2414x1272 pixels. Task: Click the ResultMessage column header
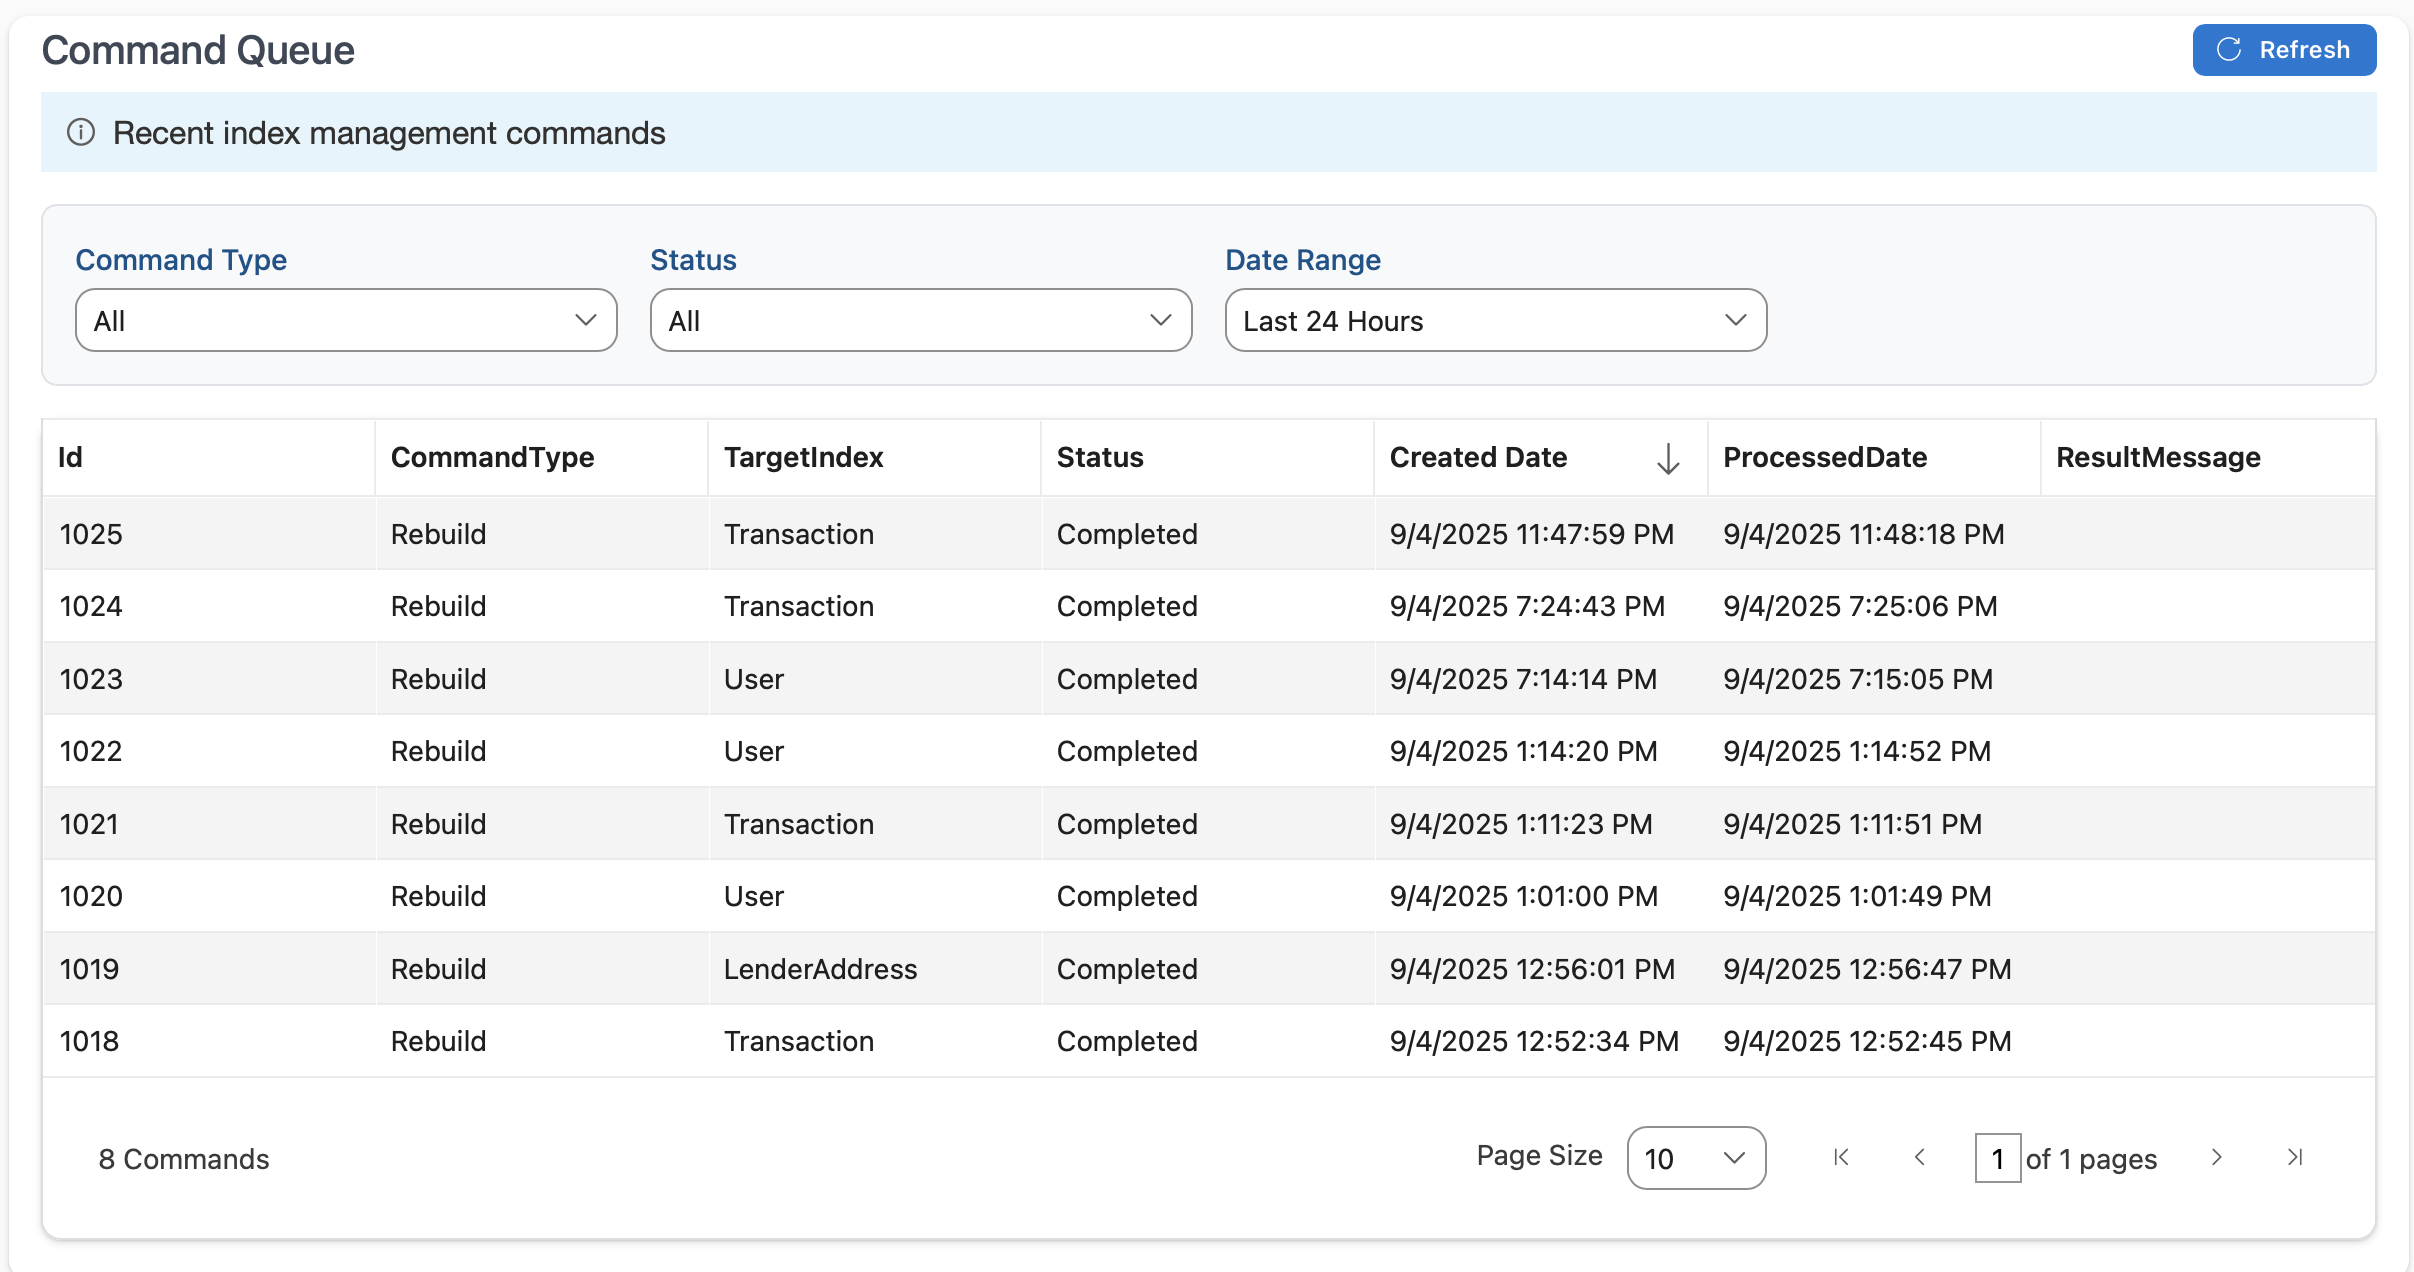coord(2157,457)
